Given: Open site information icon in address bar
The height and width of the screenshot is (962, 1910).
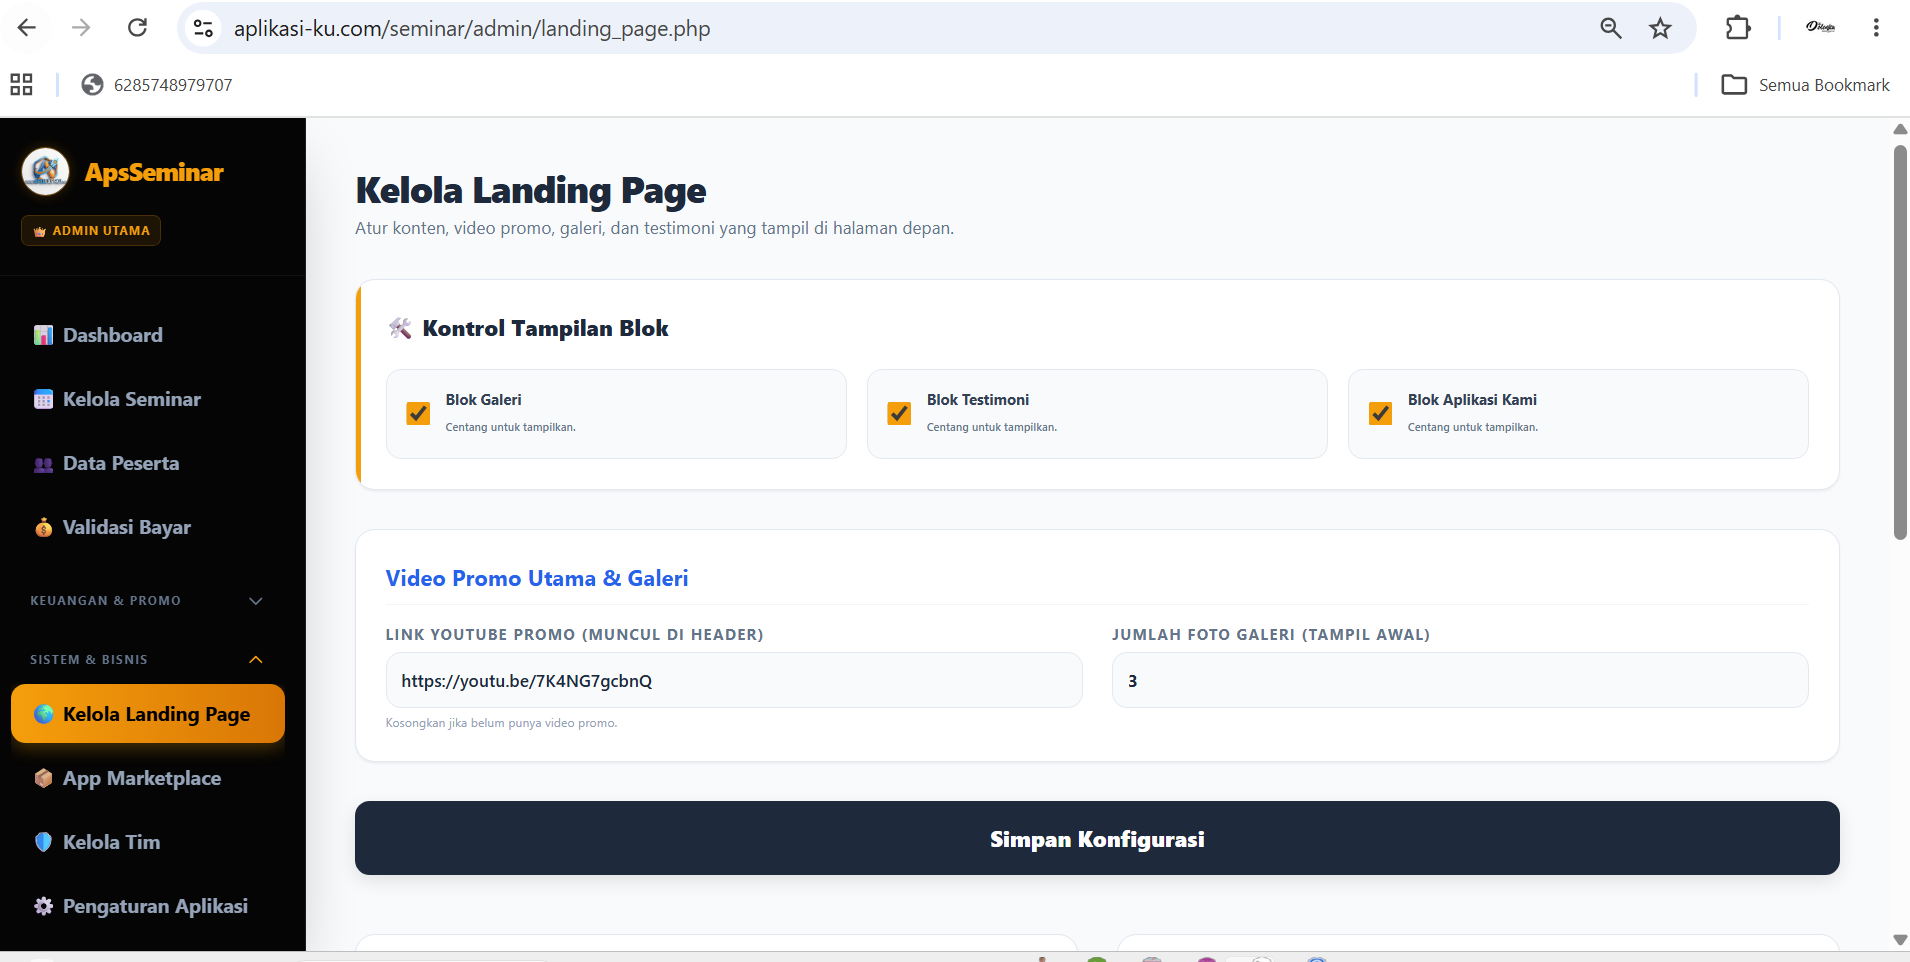Looking at the screenshot, I should (203, 28).
